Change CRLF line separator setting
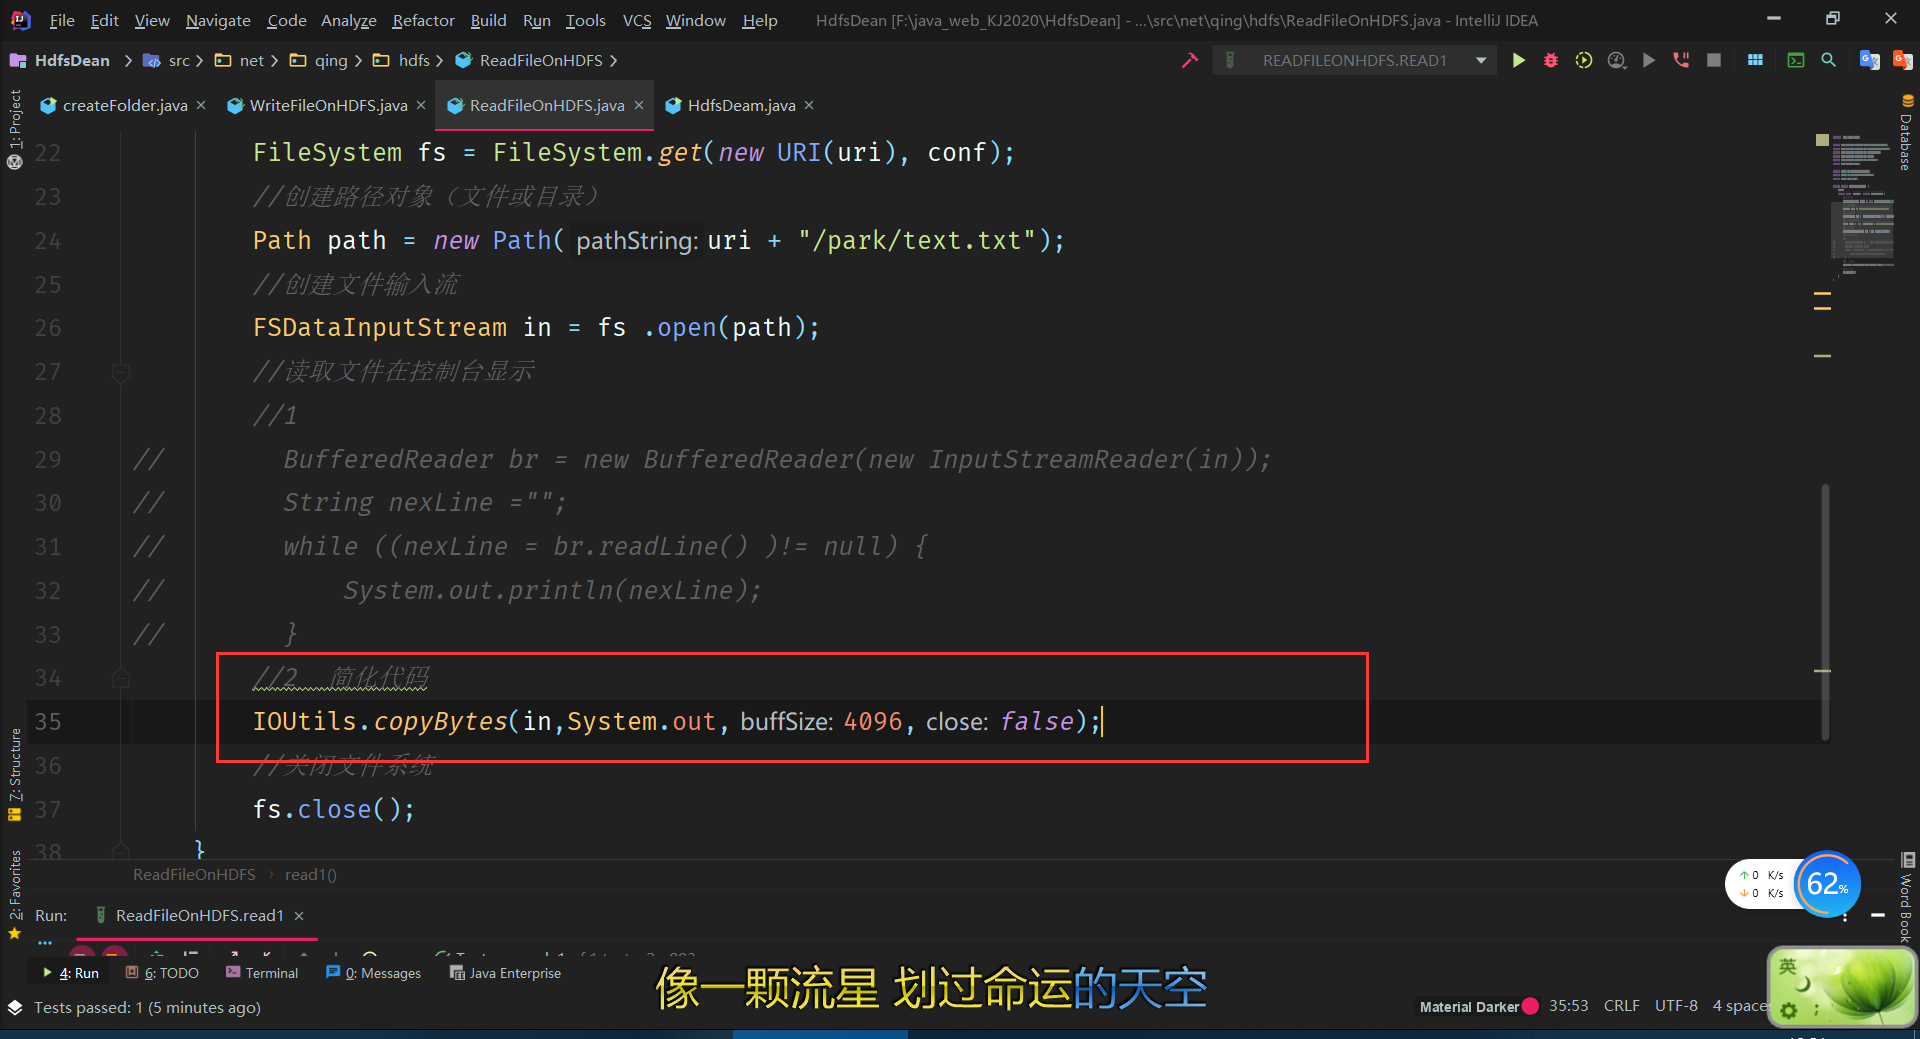1920x1039 pixels. click(x=1621, y=1006)
